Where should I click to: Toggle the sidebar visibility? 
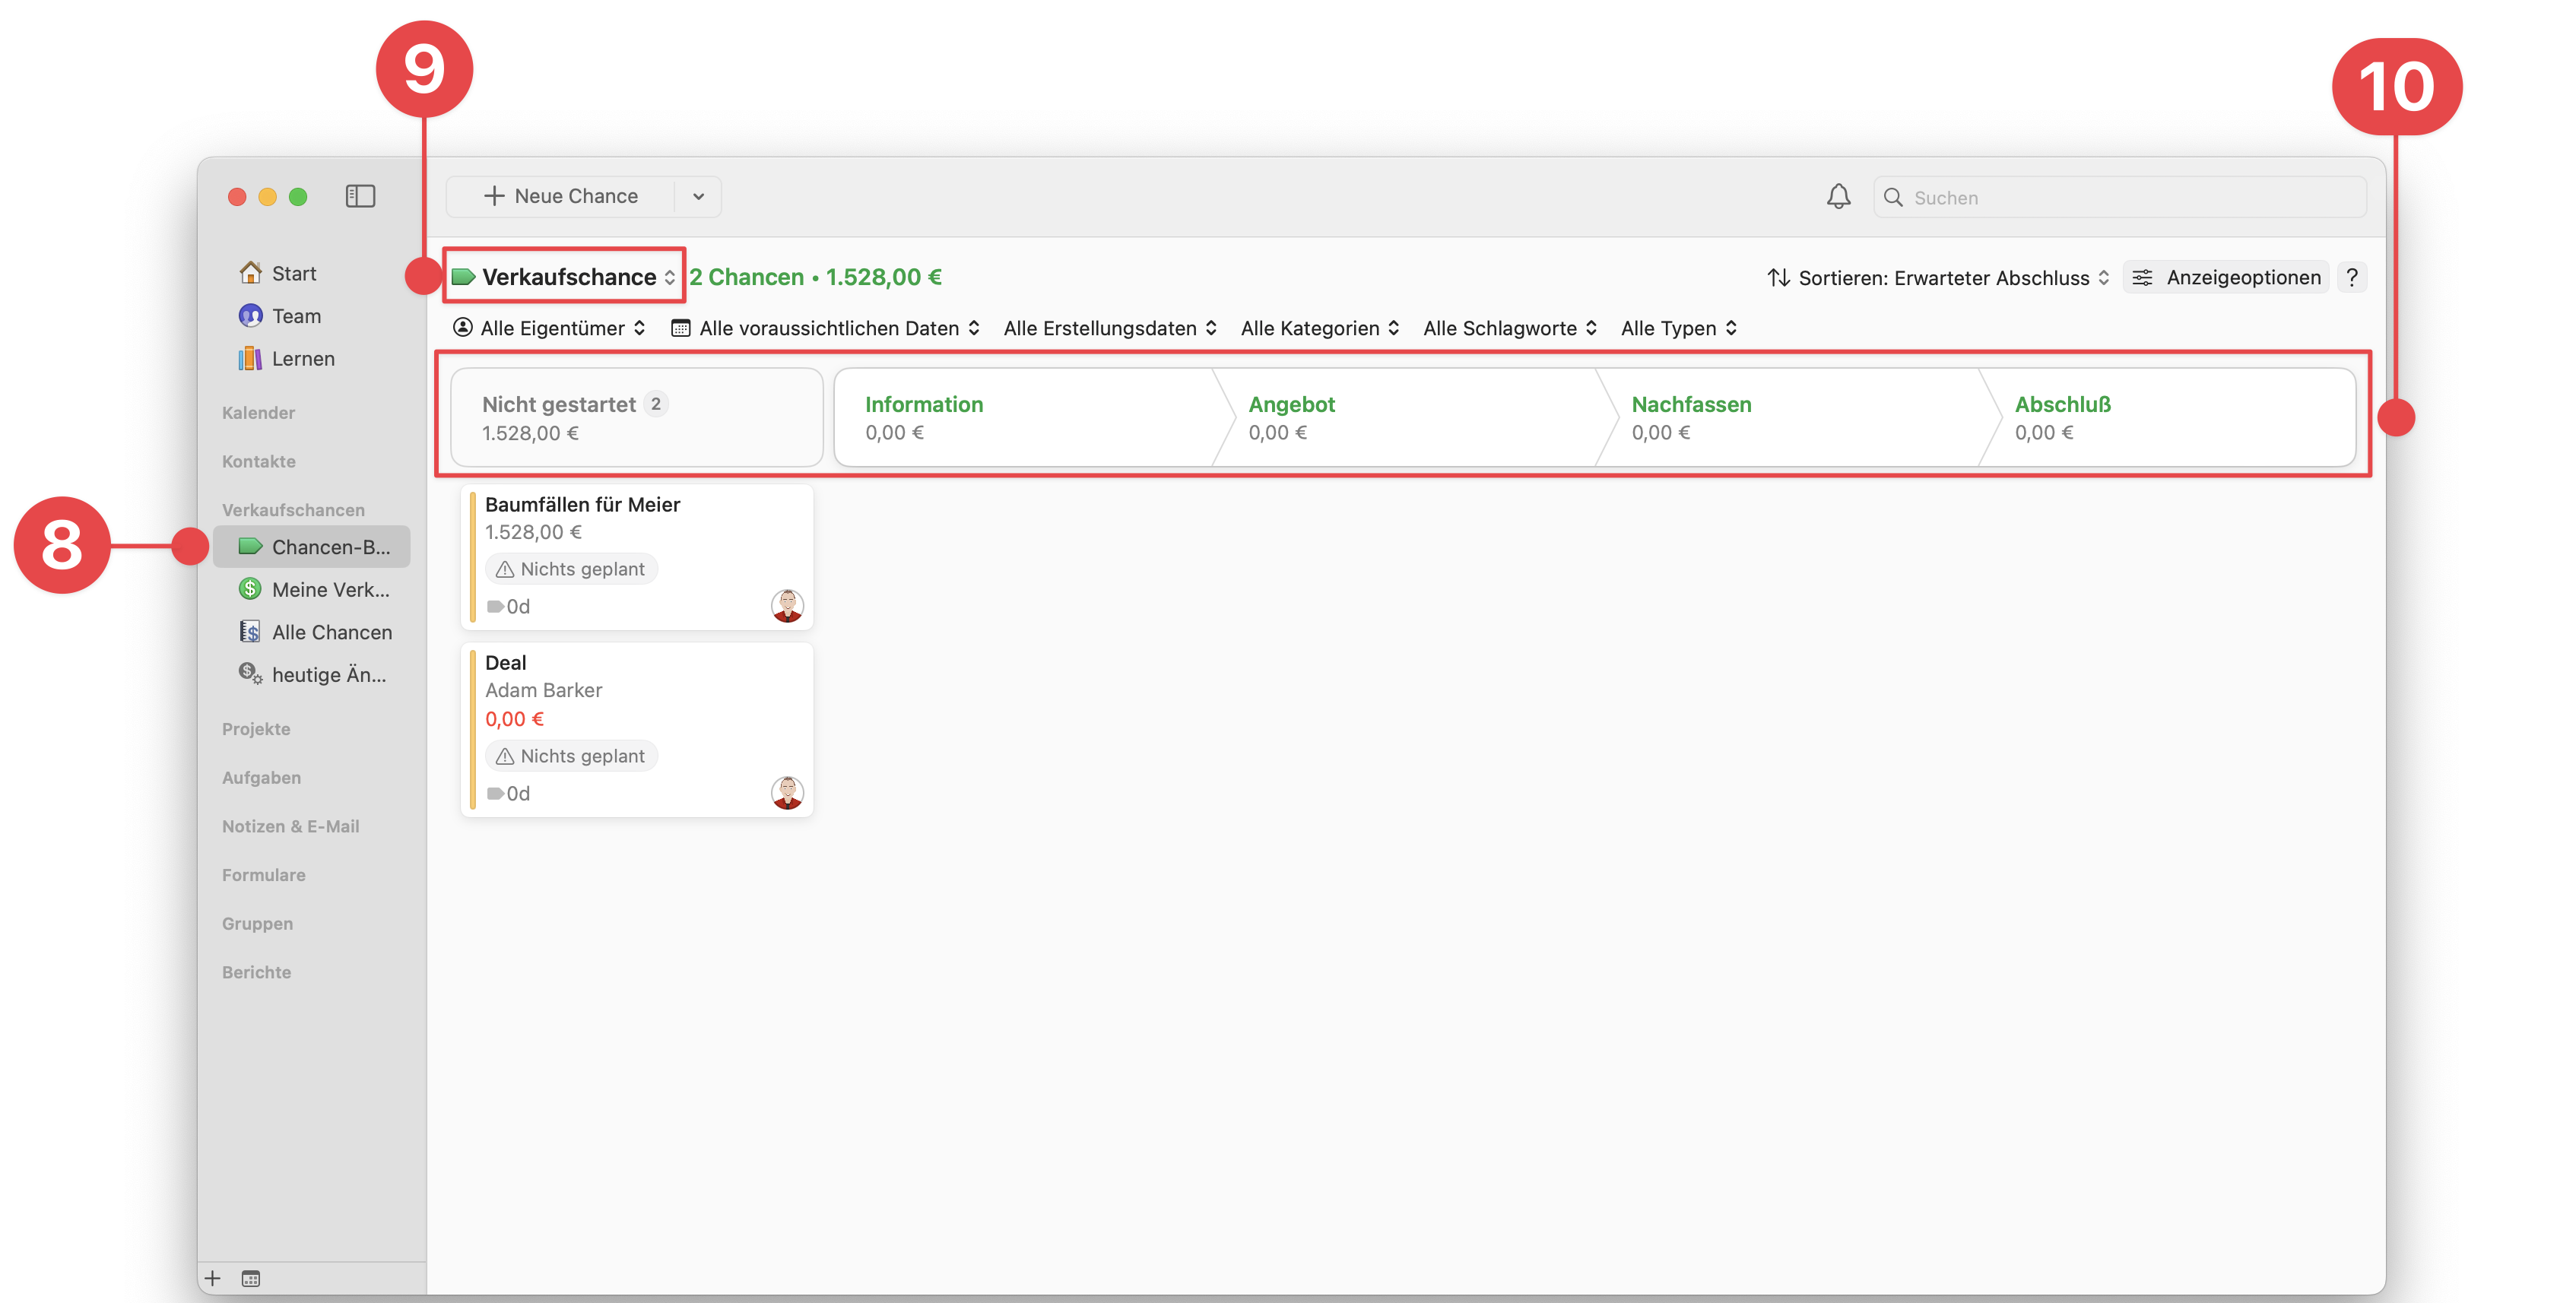[361, 196]
